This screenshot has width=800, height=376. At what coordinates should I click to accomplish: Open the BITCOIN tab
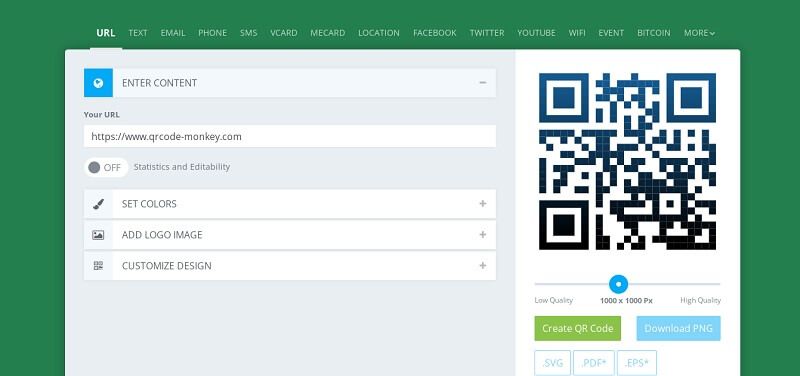tap(654, 33)
